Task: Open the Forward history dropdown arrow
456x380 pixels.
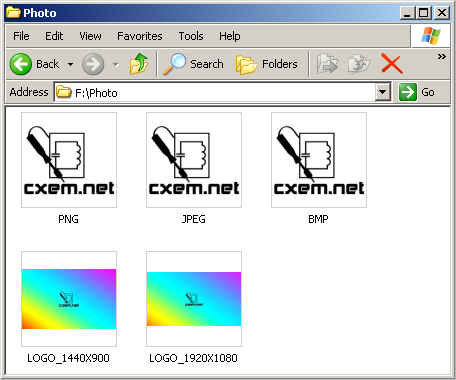Action: 116,64
